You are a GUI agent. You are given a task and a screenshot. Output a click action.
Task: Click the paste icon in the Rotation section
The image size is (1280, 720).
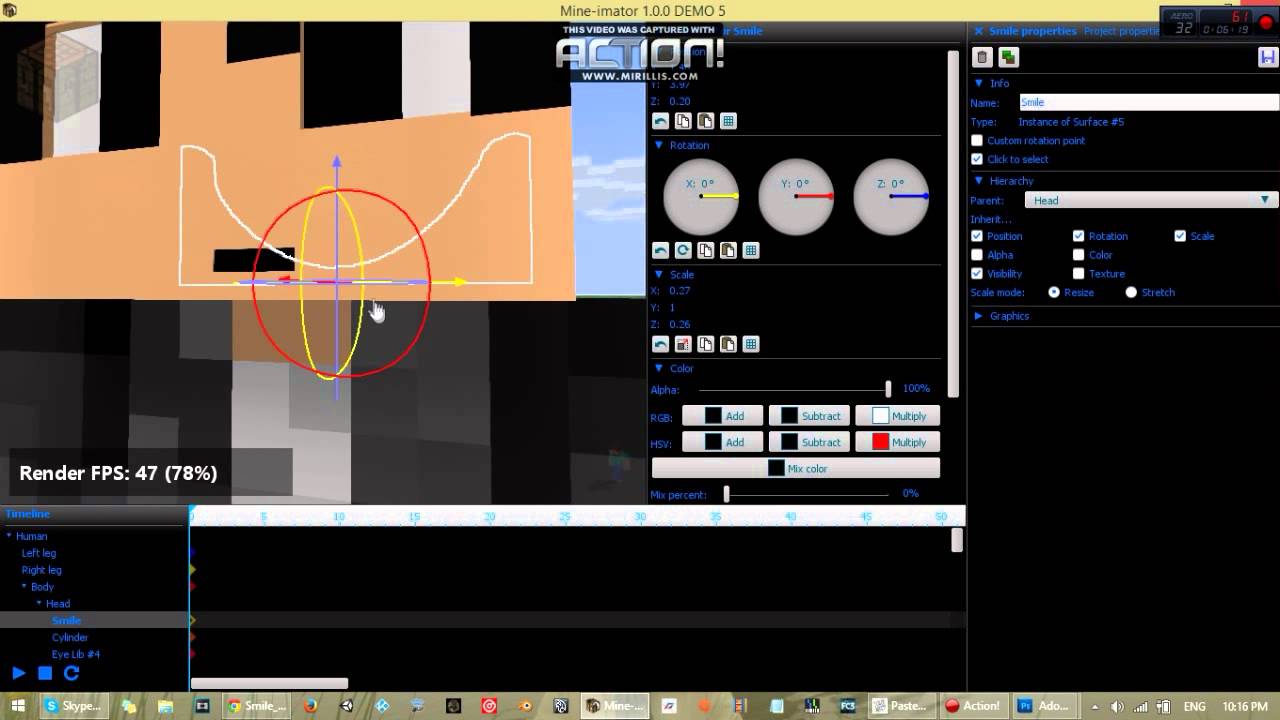(x=728, y=251)
